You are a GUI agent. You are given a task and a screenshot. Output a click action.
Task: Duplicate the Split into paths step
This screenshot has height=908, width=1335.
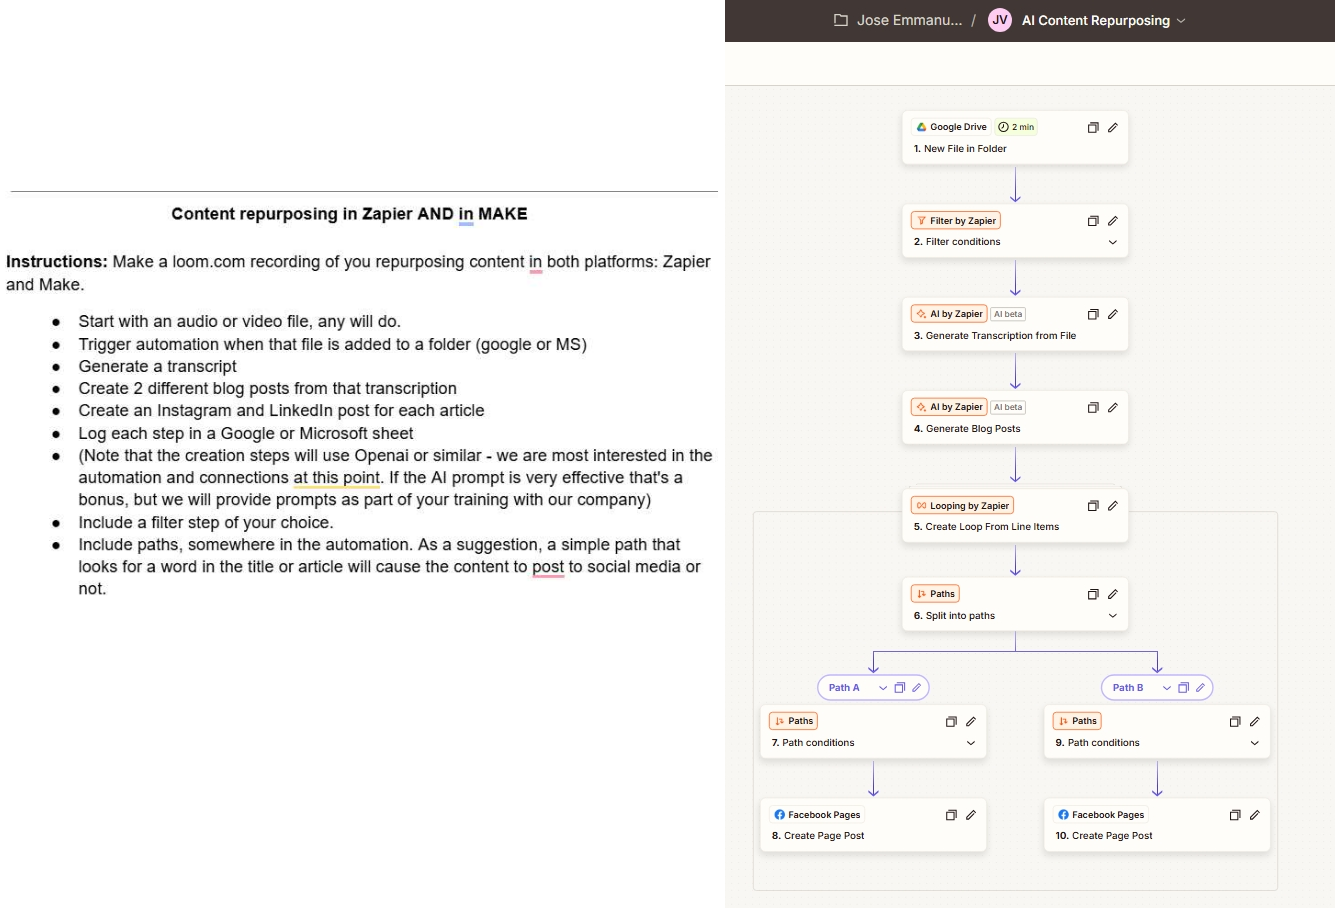click(1093, 594)
